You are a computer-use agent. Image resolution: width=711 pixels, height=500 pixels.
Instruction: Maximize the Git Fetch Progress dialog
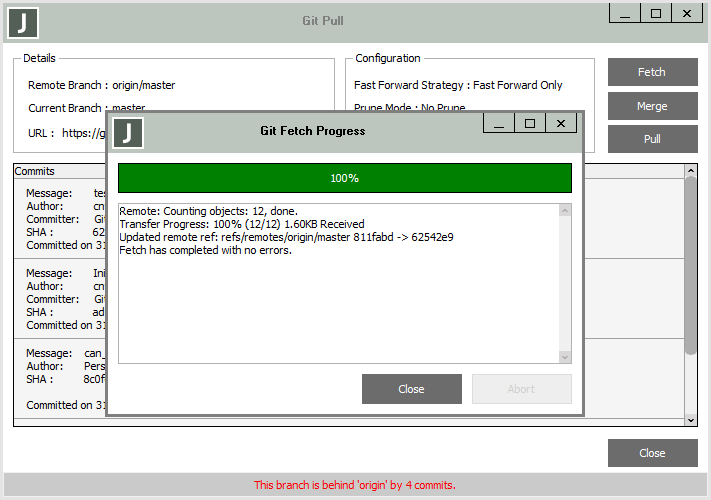tap(530, 124)
